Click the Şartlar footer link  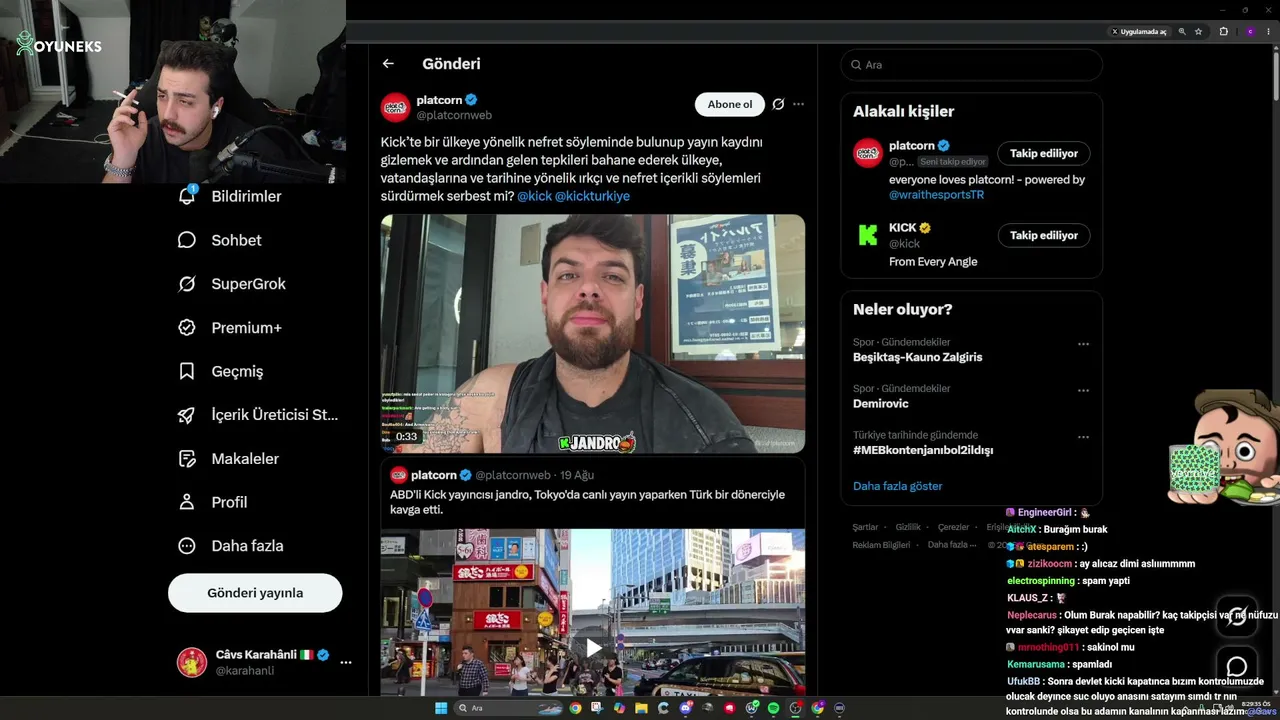[x=865, y=527]
